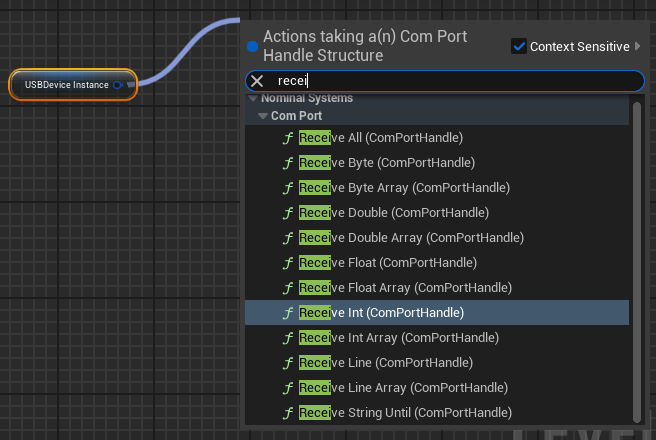Select Receive Float Array (ComPortHandle) entry
Image resolution: width=656 pixels, height=440 pixels.
[405, 288]
